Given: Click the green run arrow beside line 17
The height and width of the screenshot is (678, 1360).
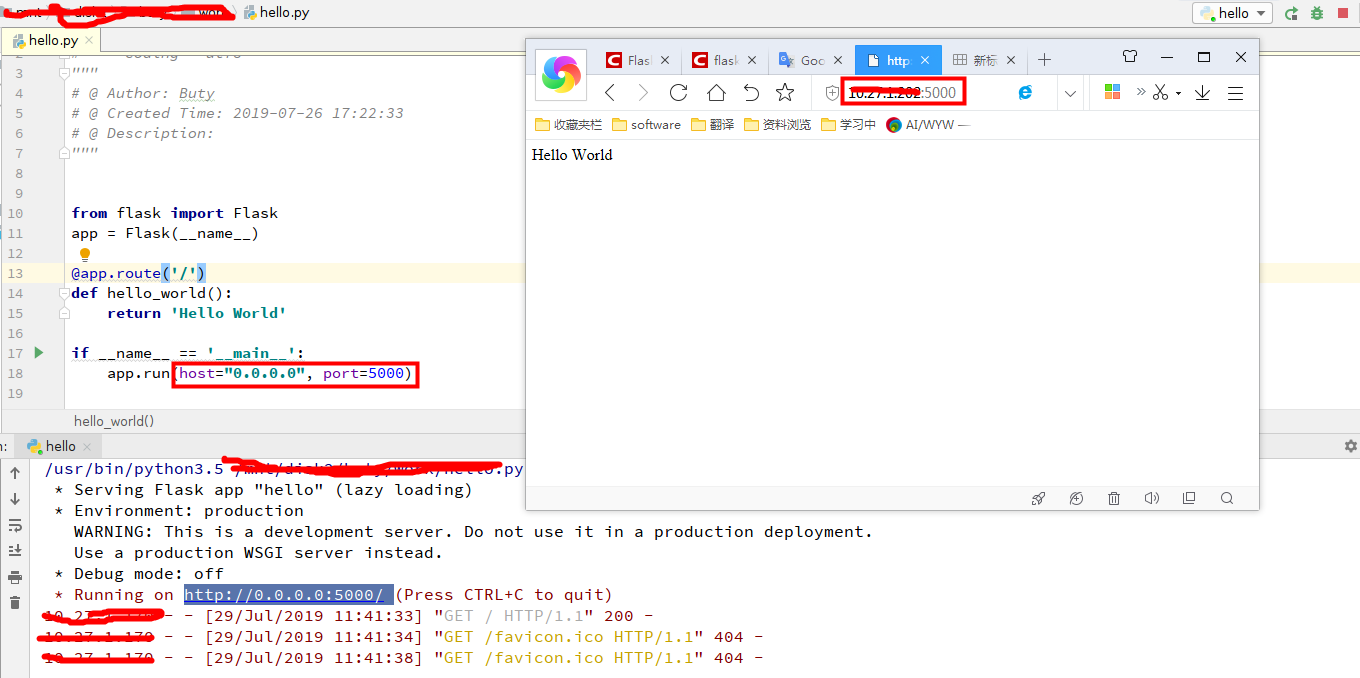Looking at the screenshot, I should [38, 352].
